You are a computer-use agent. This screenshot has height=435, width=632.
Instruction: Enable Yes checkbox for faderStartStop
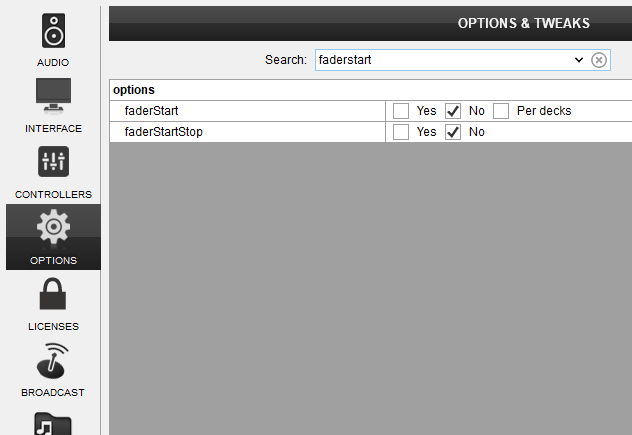pyautogui.click(x=401, y=132)
